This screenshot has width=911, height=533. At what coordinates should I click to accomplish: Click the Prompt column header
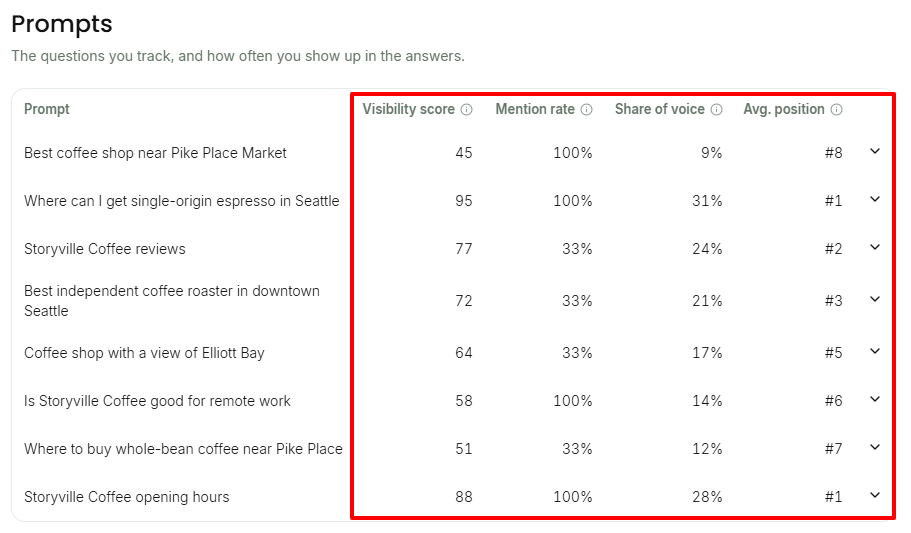pyautogui.click(x=46, y=109)
